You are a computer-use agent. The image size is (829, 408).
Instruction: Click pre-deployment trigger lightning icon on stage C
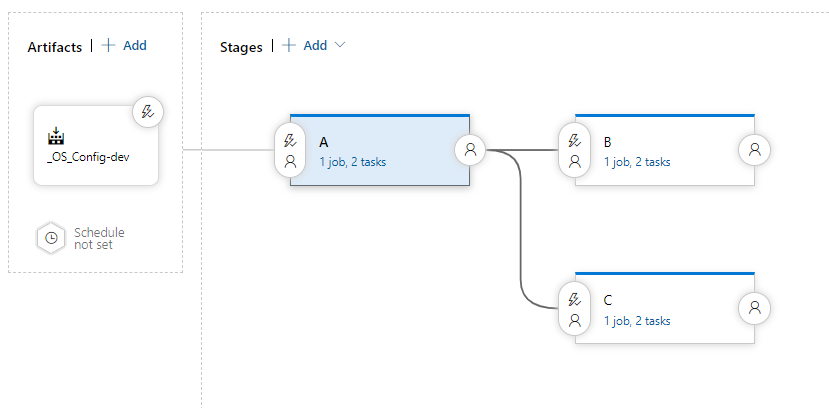pyautogui.click(x=574, y=299)
